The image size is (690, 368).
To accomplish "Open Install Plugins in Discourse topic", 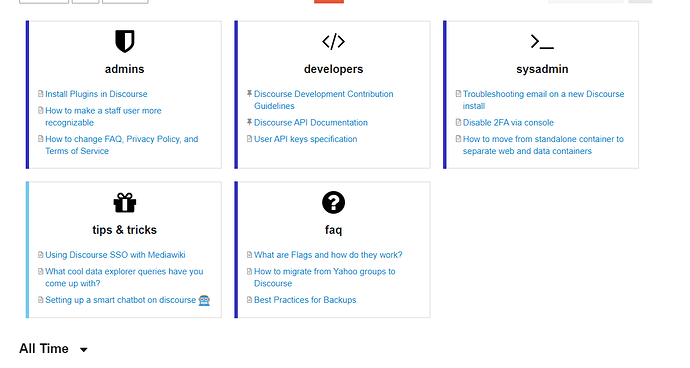I will [x=96, y=94].
